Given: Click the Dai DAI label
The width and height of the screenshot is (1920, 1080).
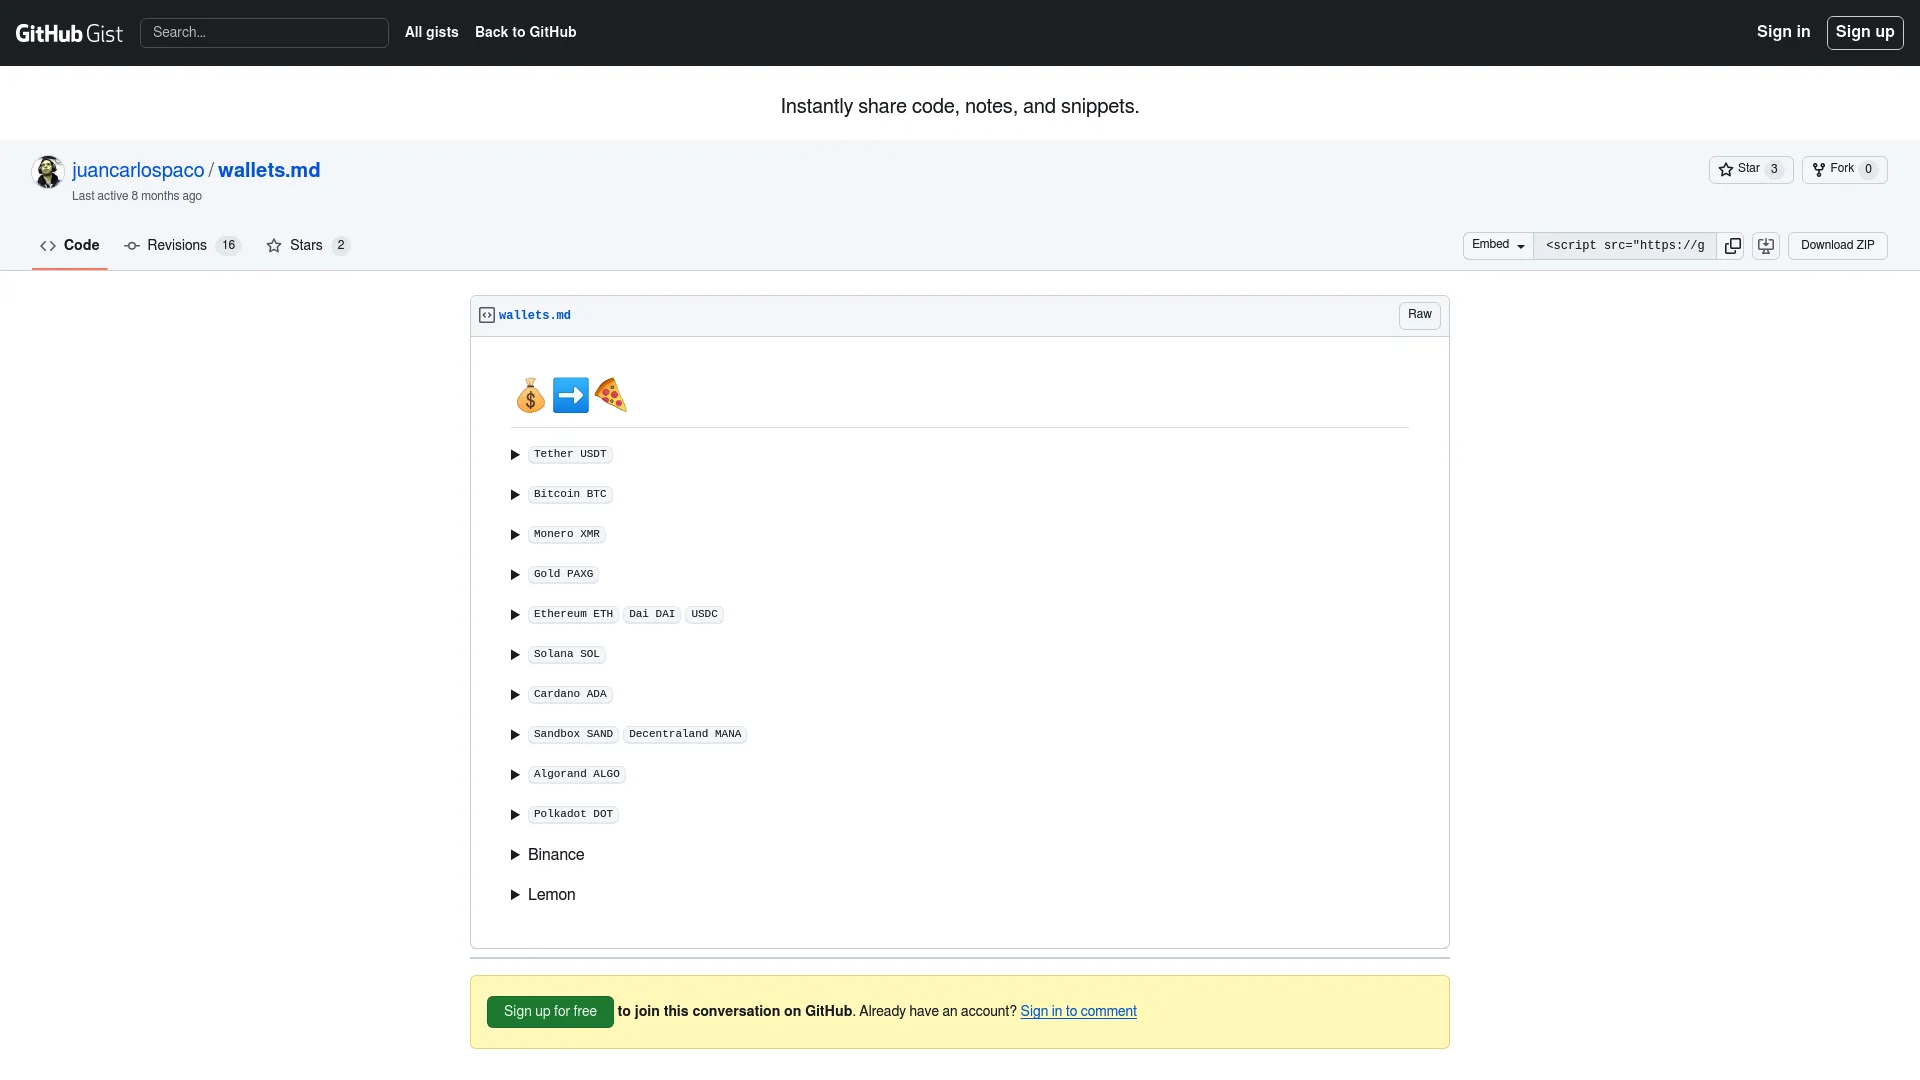Looking at the screenshot, I should coord(652,614).
